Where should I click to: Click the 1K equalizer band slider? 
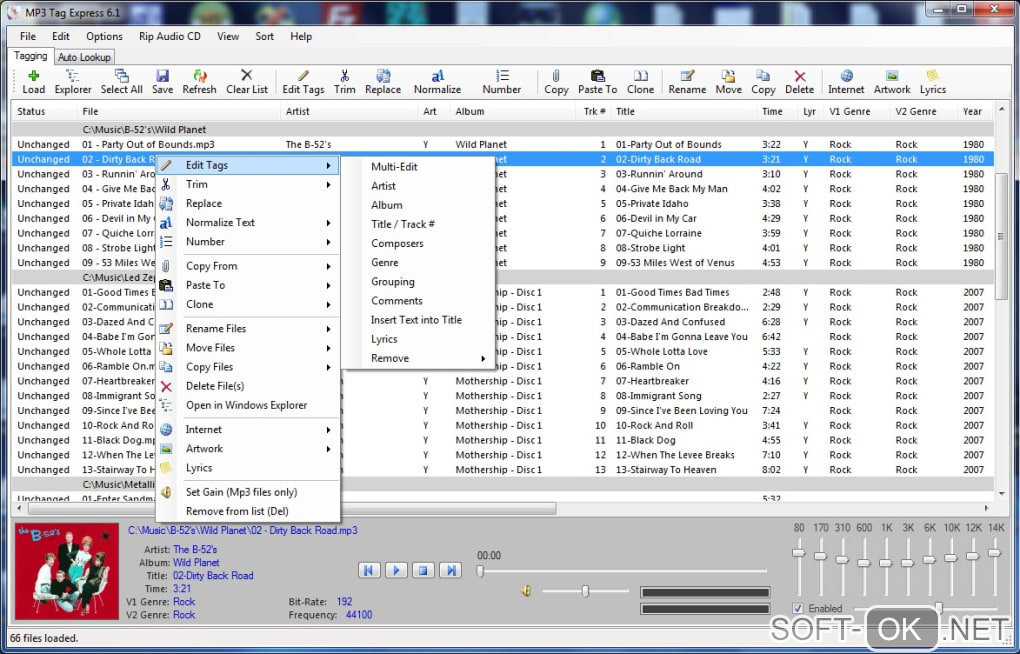click(x=886, y=562)
